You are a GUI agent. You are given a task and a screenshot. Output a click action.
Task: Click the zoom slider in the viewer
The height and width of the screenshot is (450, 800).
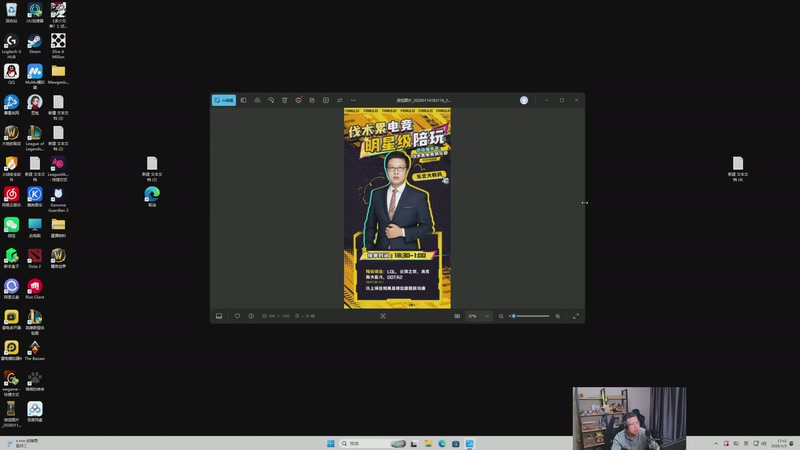coord(531,316)
